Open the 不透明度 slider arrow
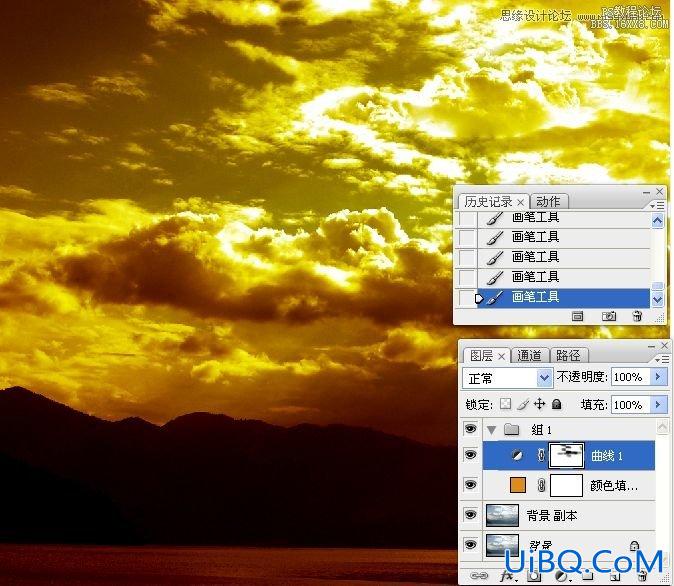 (x=658, y=377)
